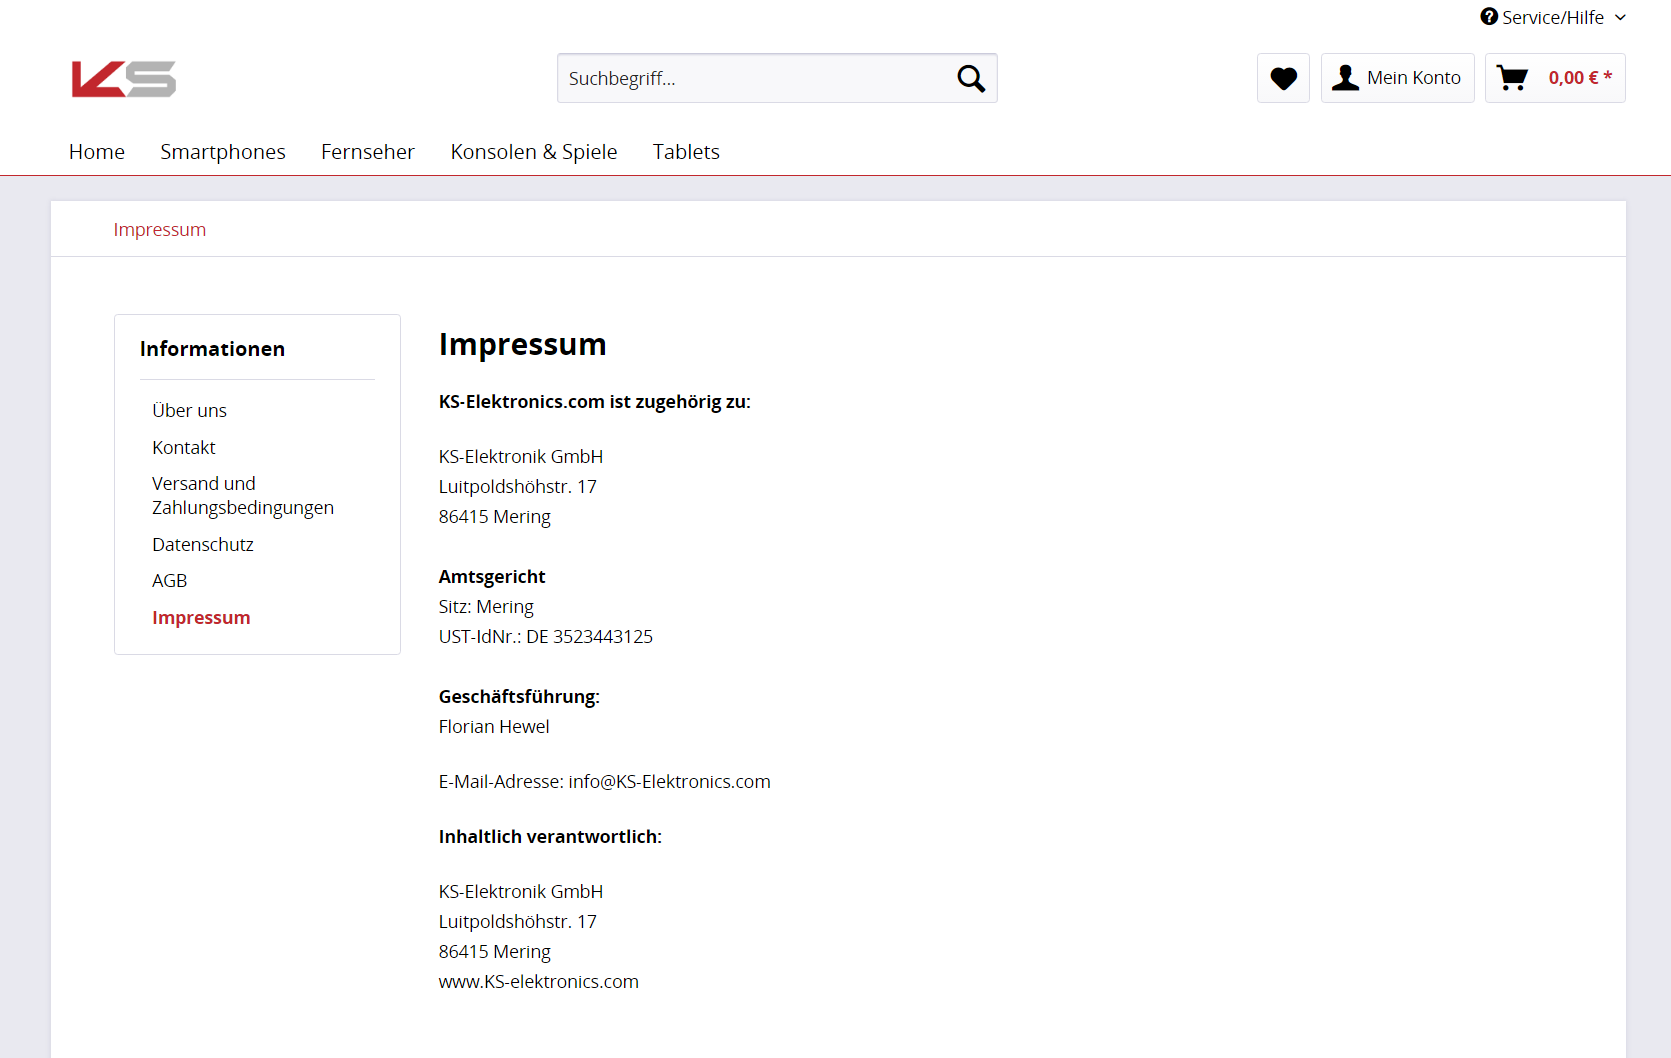Go to the Home menu item
Image resolution: width=1671 pixels, height=1058 pixels.
point(97,152)
